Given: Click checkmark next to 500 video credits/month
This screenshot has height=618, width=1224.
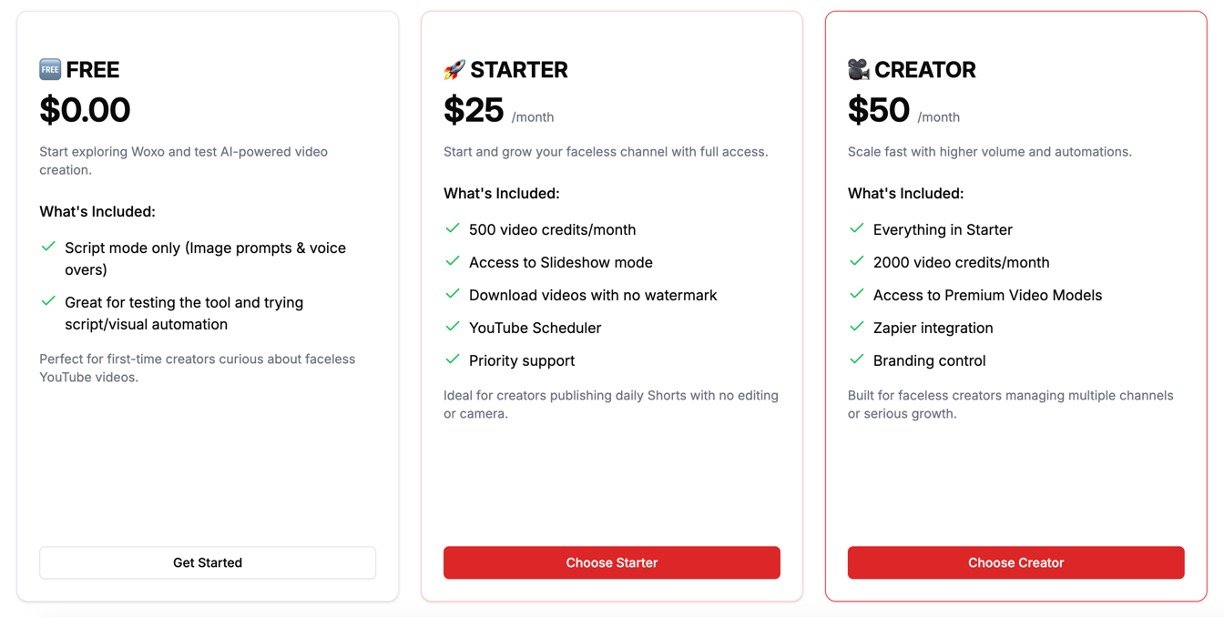Looking at the screenshot, I should point(452,229).
